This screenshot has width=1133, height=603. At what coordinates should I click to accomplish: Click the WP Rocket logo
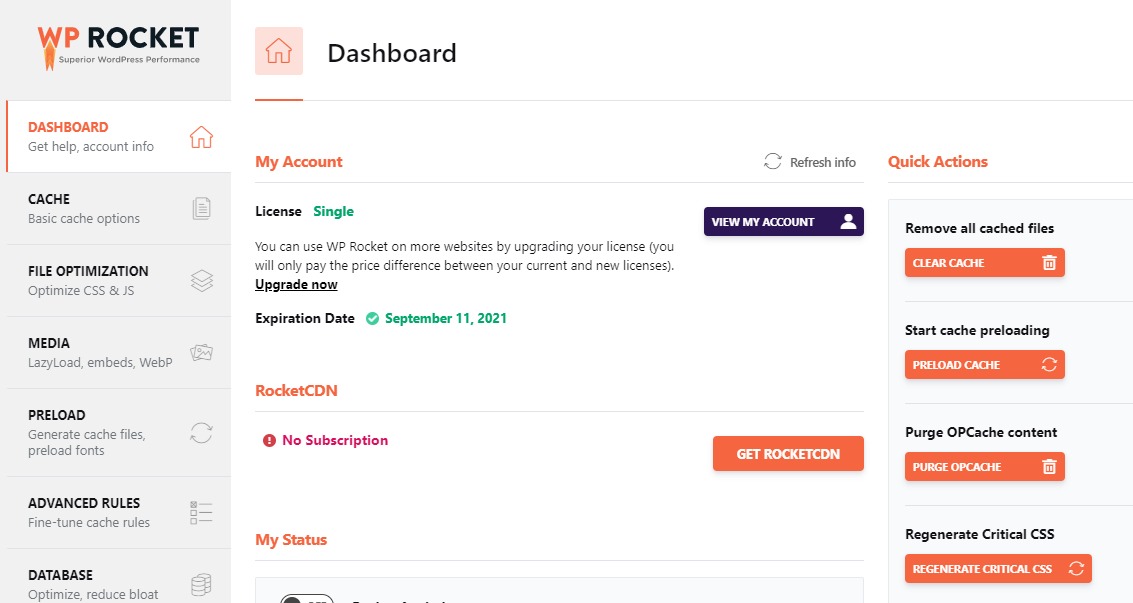pos(119,47)
